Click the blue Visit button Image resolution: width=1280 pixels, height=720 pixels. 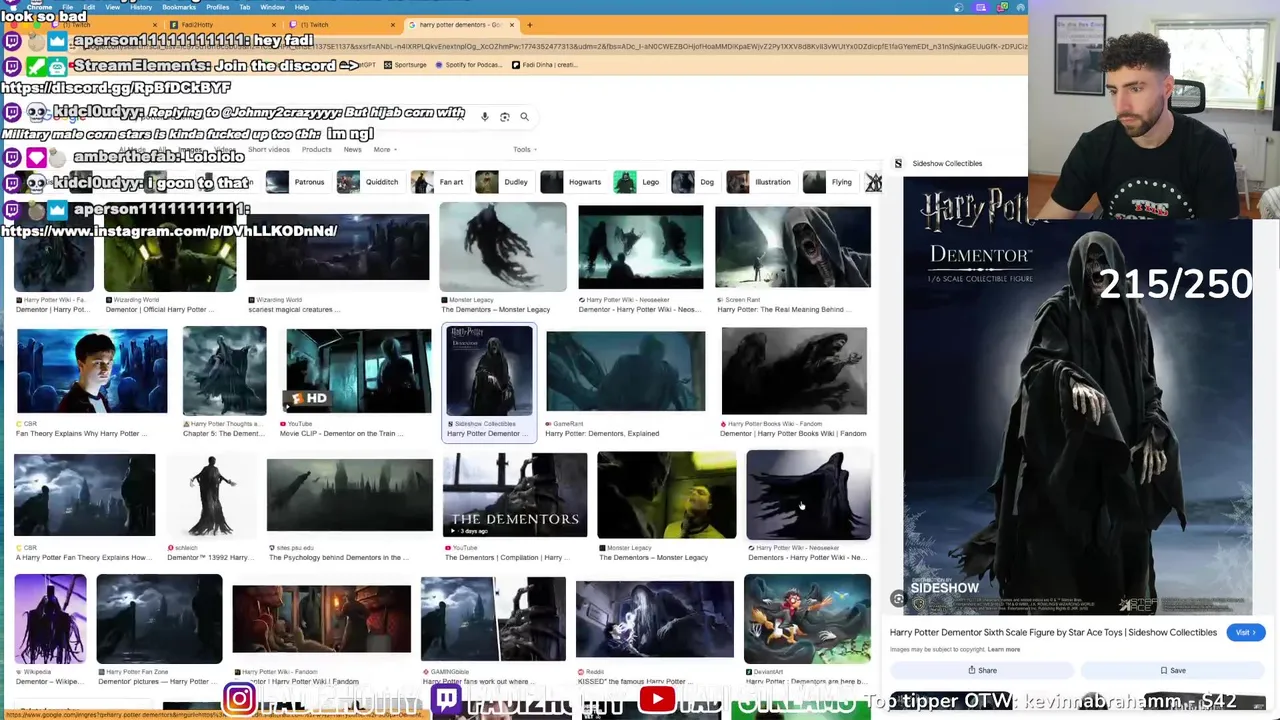point(1245,632)
